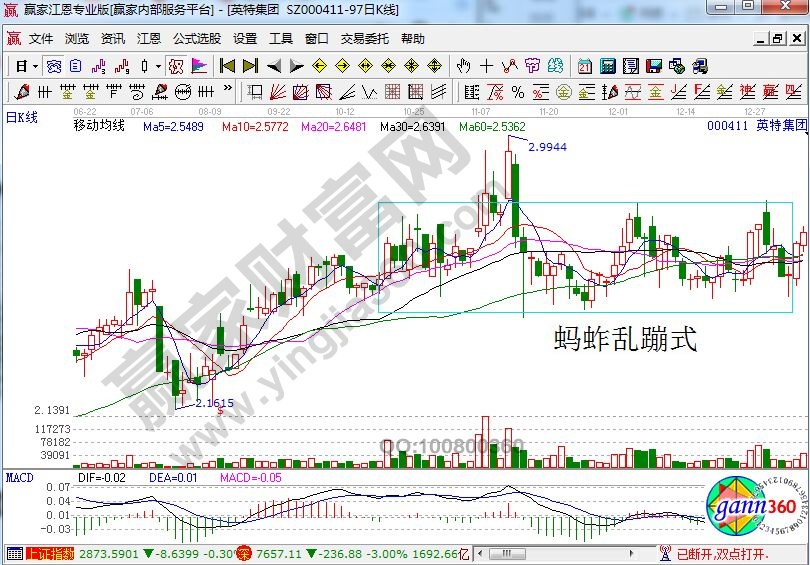Click the crosshair cursor tool
810x565 pixels.
pos(486,66)
